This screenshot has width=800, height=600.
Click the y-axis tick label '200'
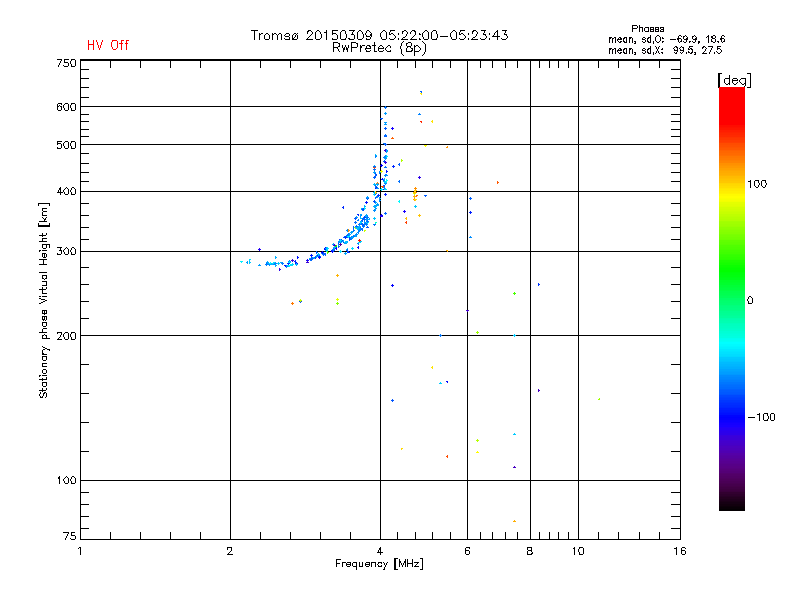pyautogui.click(x=66, y=336)
